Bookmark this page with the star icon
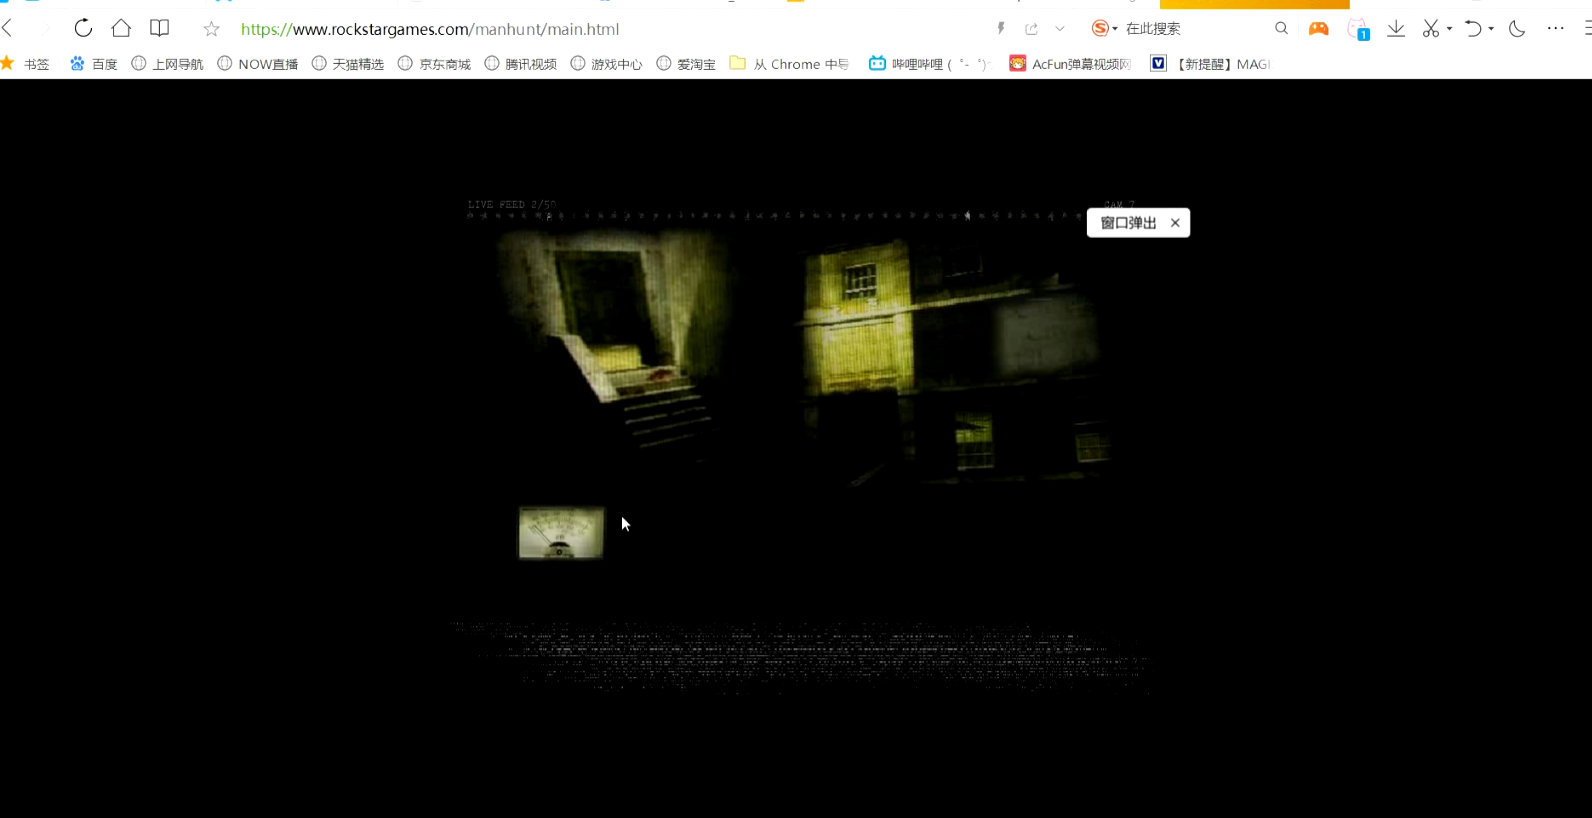The width and height of the screenshot is (1592, 818). [x=211, y=29]
